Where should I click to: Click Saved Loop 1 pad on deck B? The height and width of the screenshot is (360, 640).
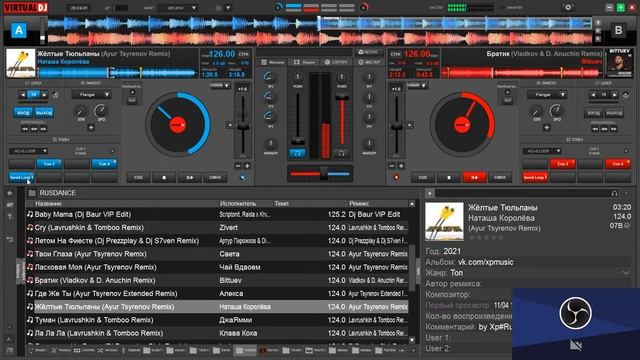(x=535, y=178)
